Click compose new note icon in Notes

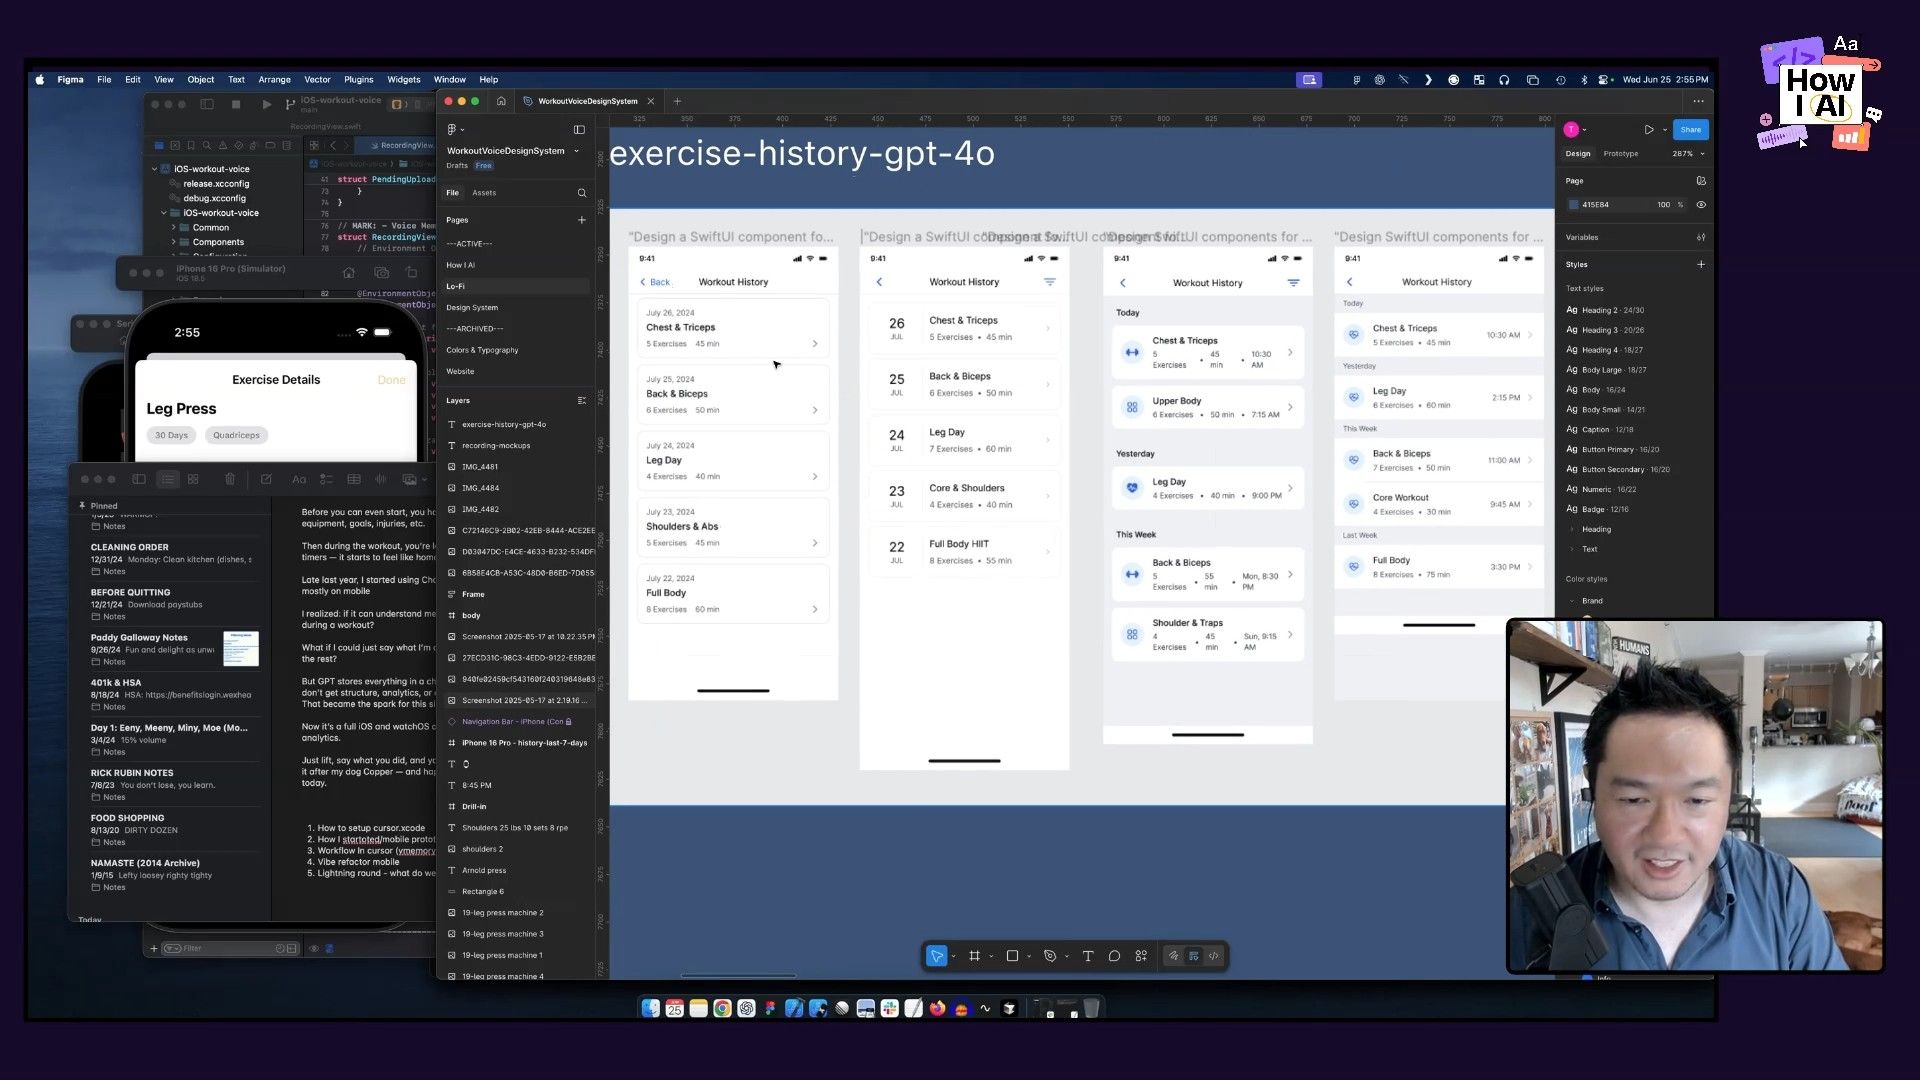coord(266,479)
